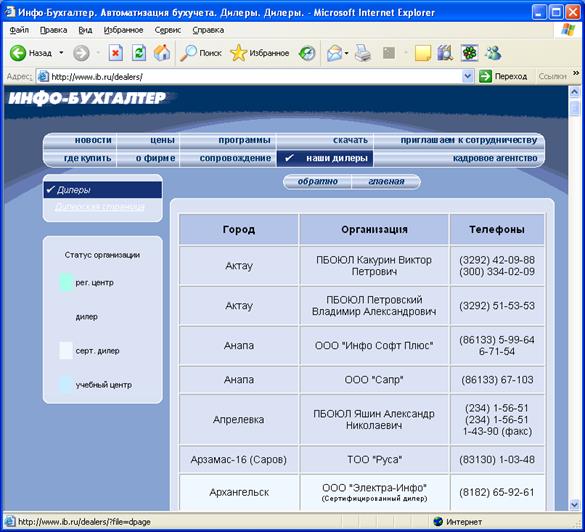The width and height of the screenshot is (585, 532).
Task: Click the vertical scrollbar down arrow
Action: pos(575,505)
